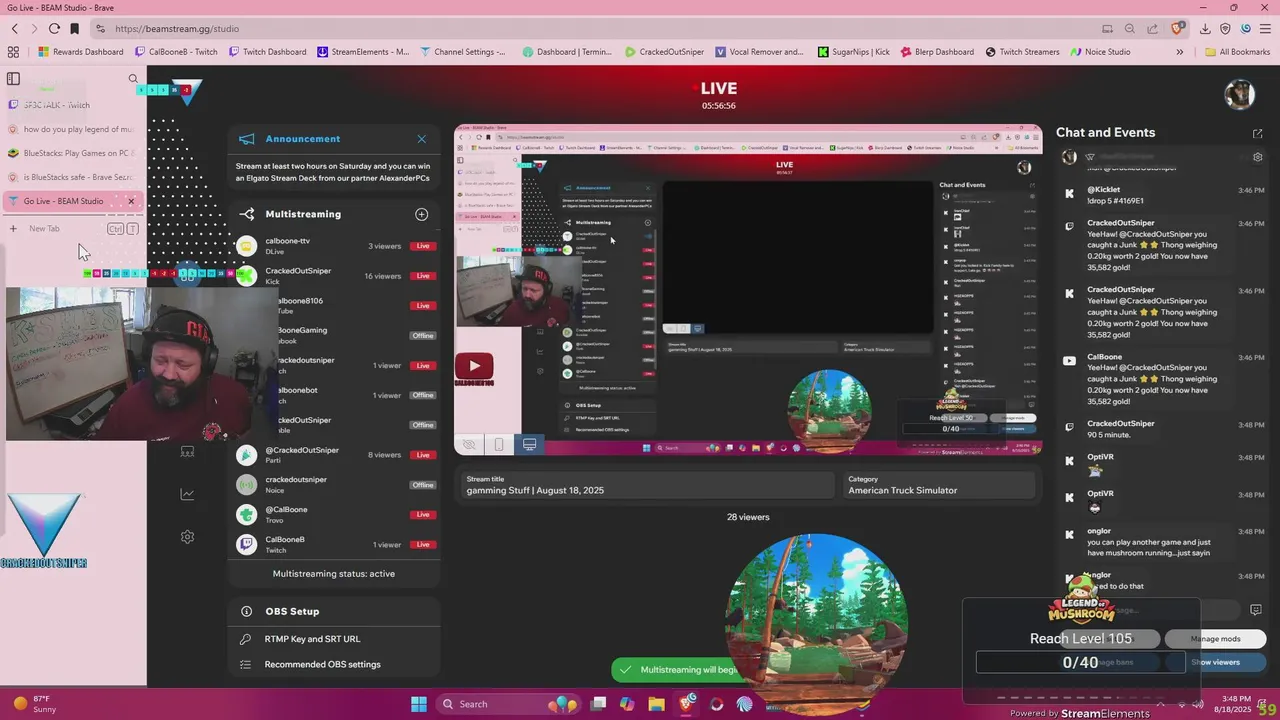
Task: Click the OBS Setup info icon
Action: (246, 611)
